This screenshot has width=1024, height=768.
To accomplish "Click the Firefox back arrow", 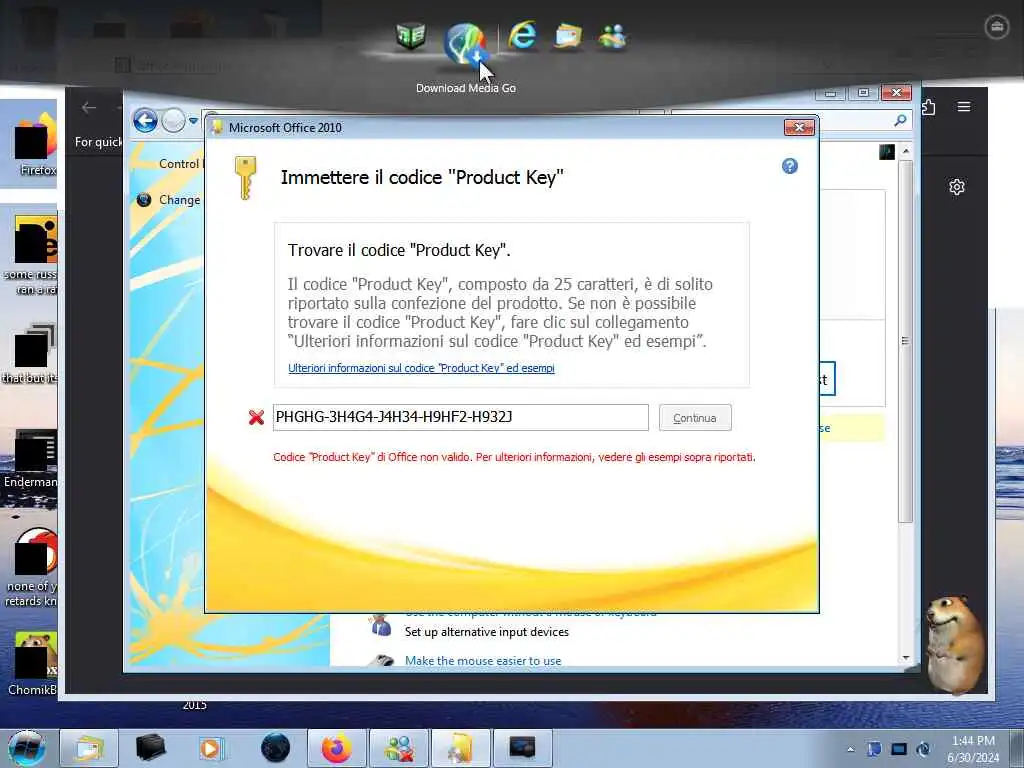I will point(89,108).
